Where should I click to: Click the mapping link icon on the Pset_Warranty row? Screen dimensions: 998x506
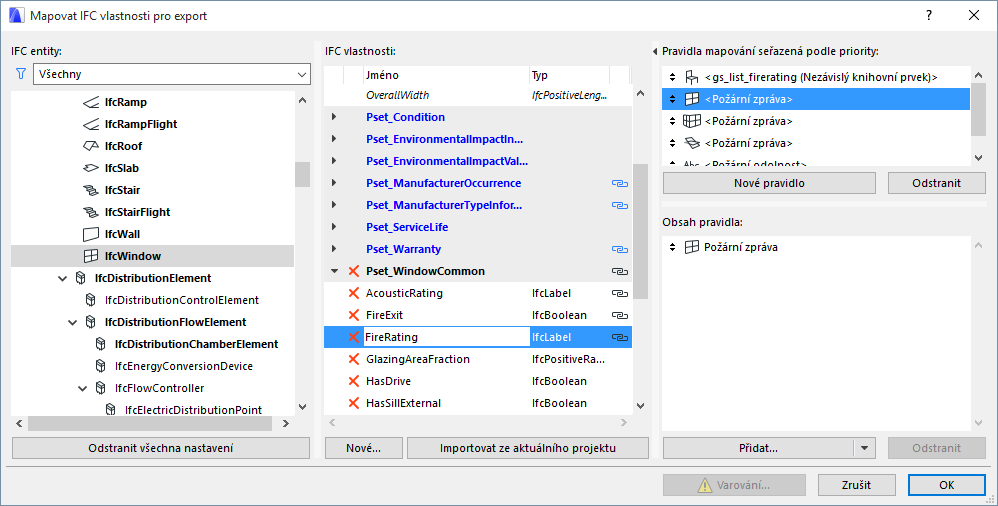[x=619, y=249]
